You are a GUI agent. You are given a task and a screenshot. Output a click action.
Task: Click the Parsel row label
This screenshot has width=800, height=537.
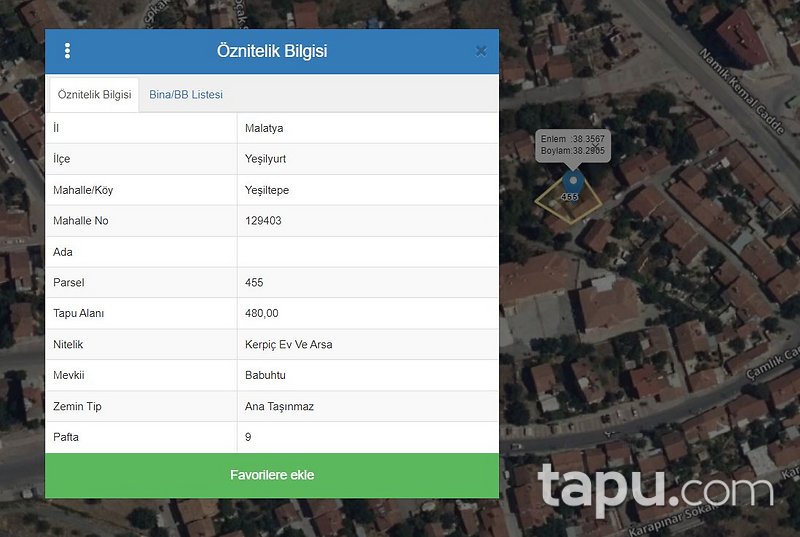(x=69, y=283)
